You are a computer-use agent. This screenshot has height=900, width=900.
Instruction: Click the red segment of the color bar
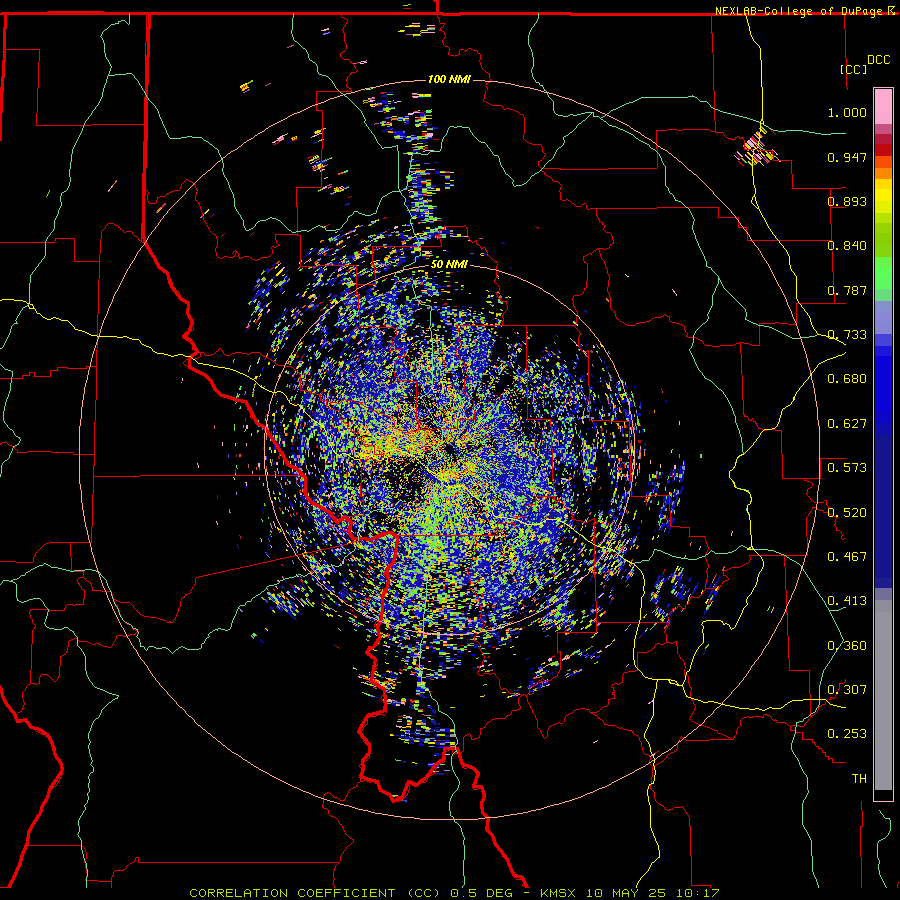click(883, 150)
